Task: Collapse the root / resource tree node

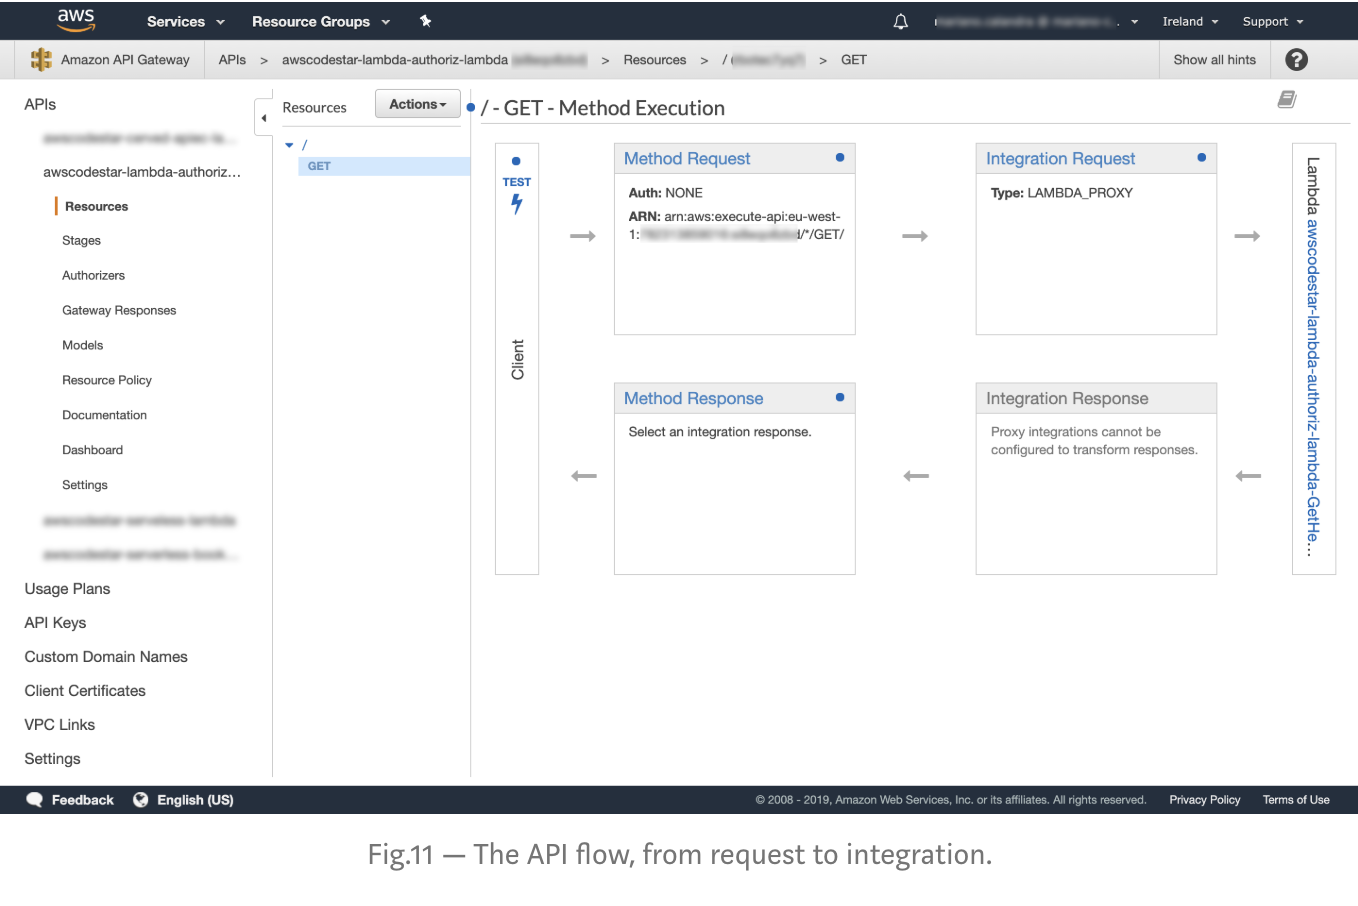Action: [x=290, y=145]
